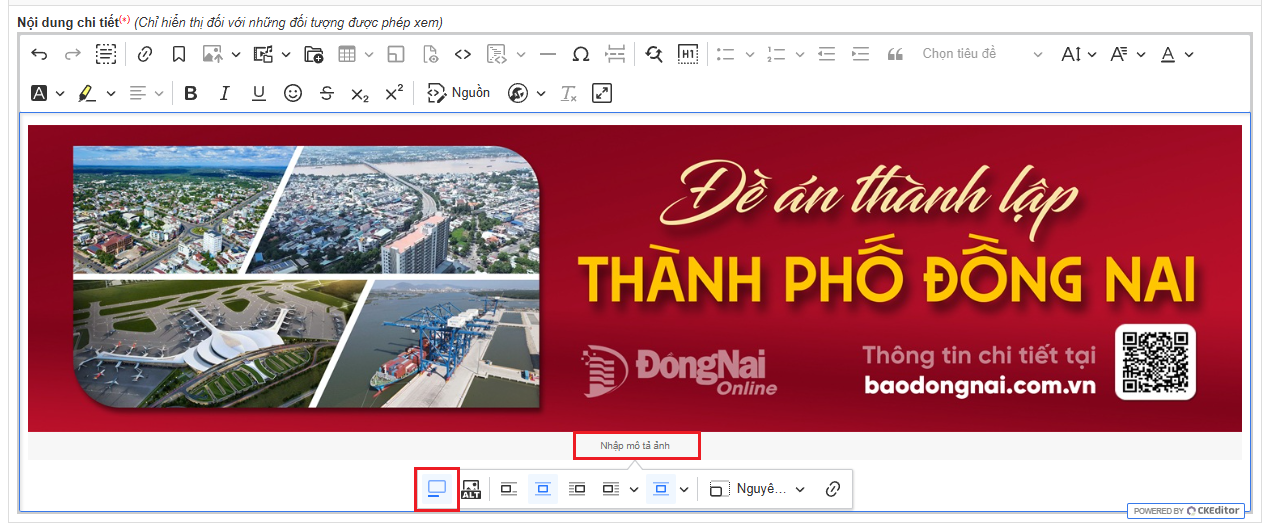Click the 'Nhập mô tả ảnh' caption field

635,445
